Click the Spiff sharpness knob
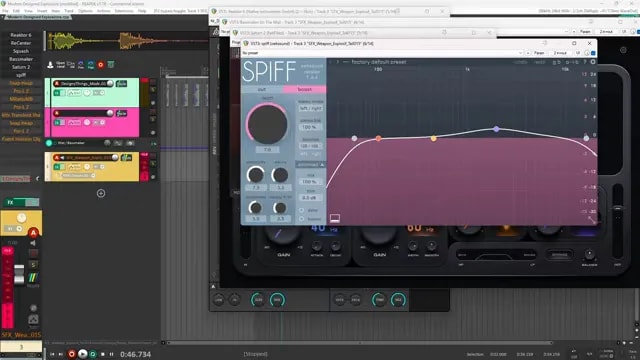The image size is (640, 360). pyautogui.click(x=256, y=208)
